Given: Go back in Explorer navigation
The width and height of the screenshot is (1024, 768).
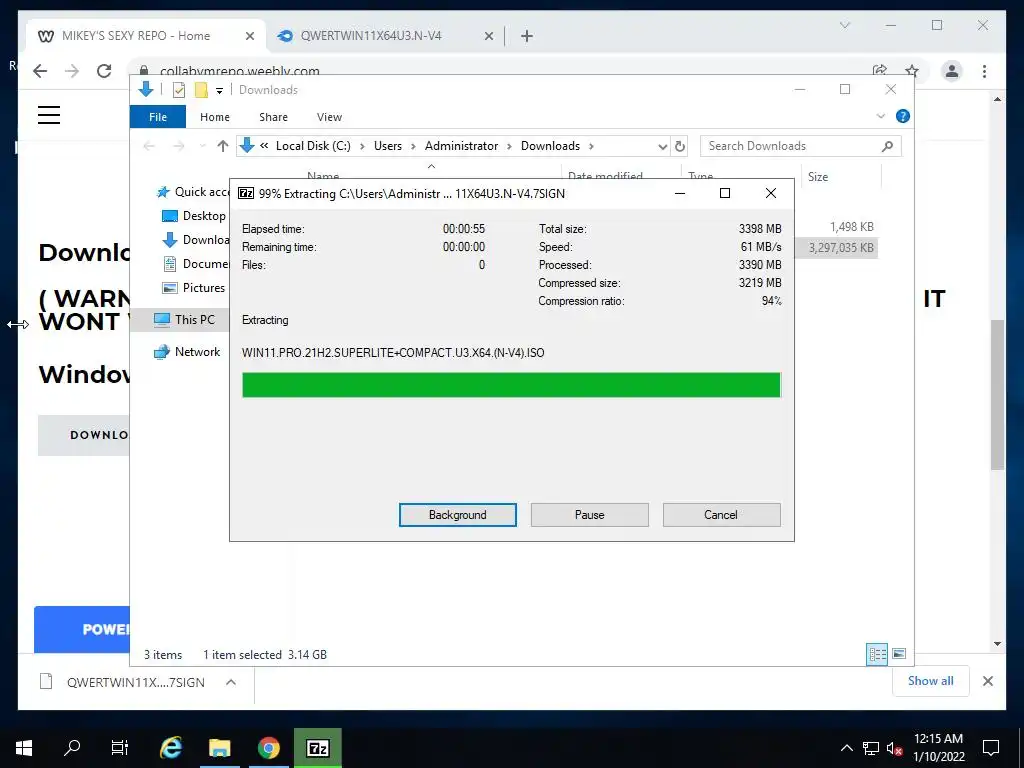Looking at the screenshot, I should (149, 146).
